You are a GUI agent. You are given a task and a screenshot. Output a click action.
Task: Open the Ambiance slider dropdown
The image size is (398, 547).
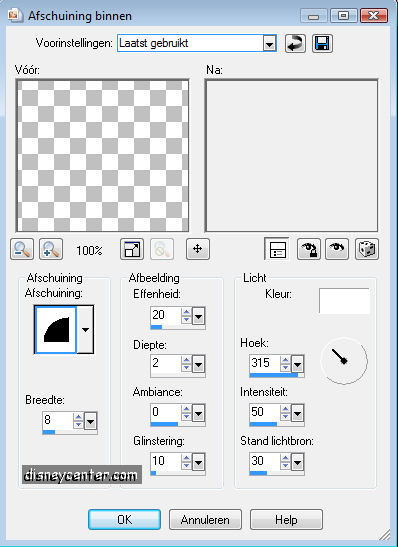(198, 414)
